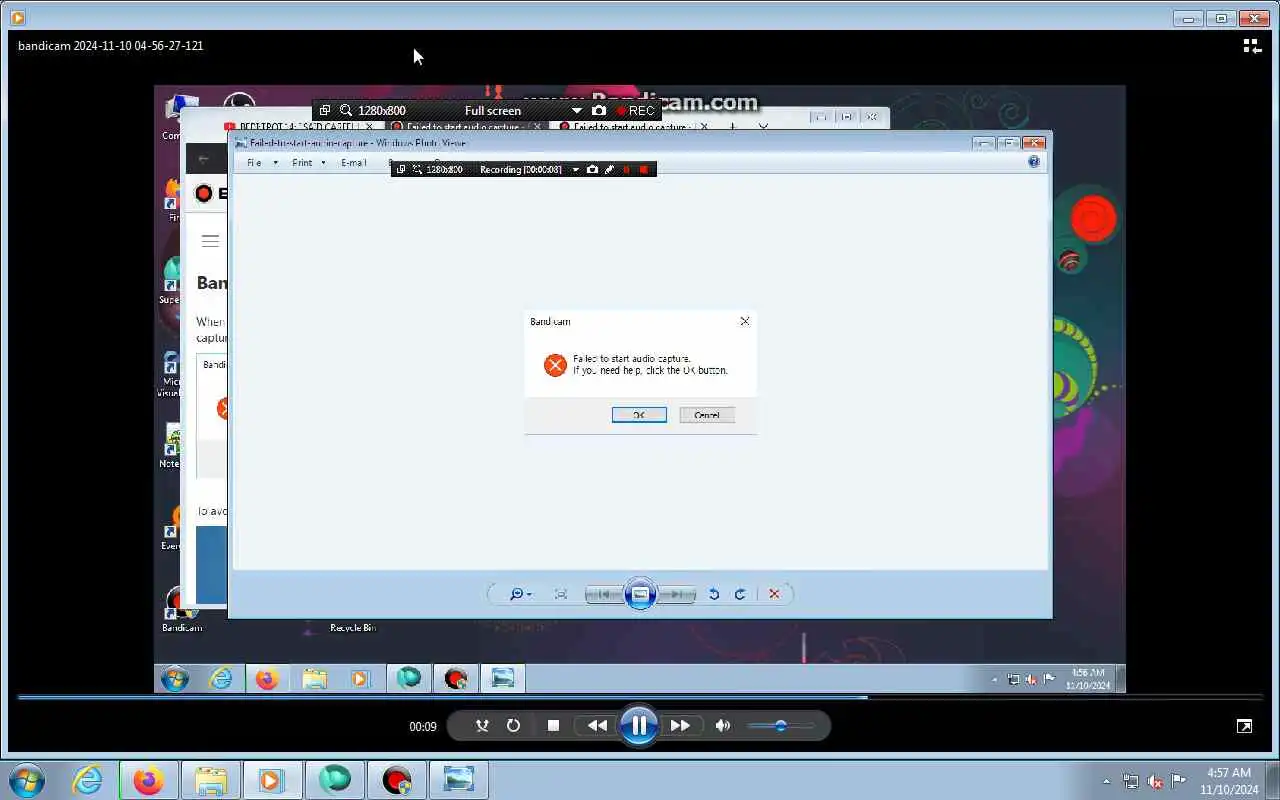Open Firefox from the taskbar
1280x800 pixels.
pyautogui.click(x=148, y=779)
